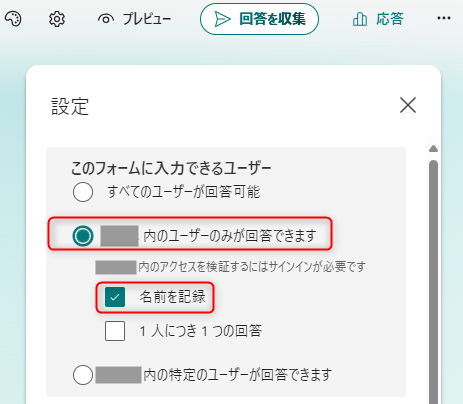This screenshot has width=463, height=404.
Task: Click the settings gear icon
Action: click(57, 19)
